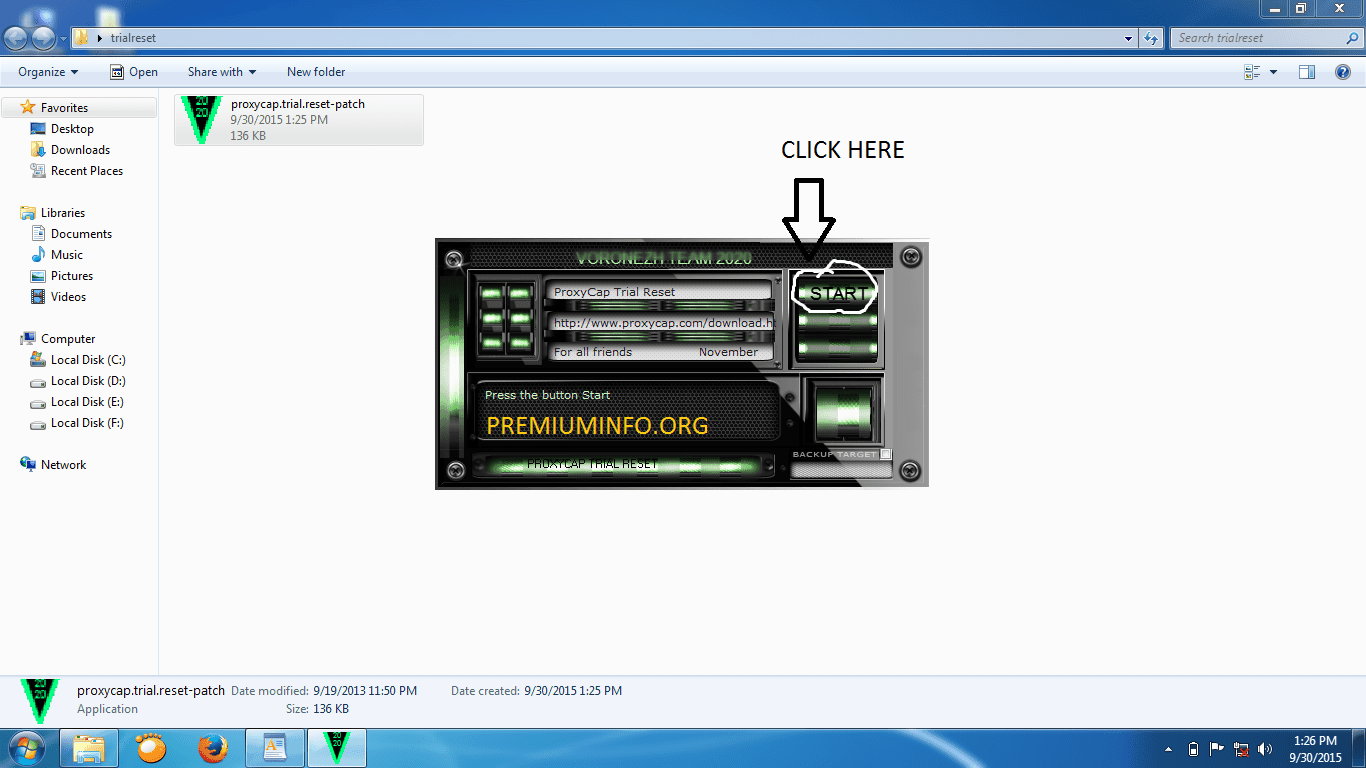Open Recent Places

[x=87, y=171]
